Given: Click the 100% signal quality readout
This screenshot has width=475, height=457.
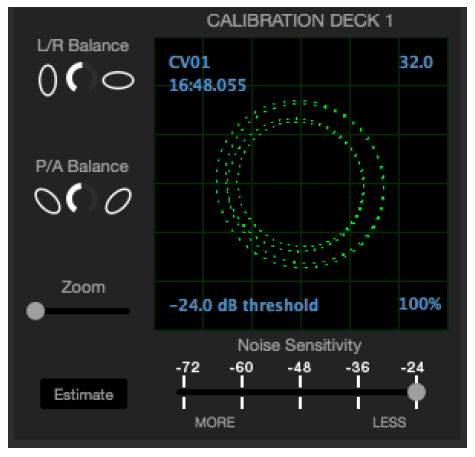Looking at the screenshot, I should 420,304.
